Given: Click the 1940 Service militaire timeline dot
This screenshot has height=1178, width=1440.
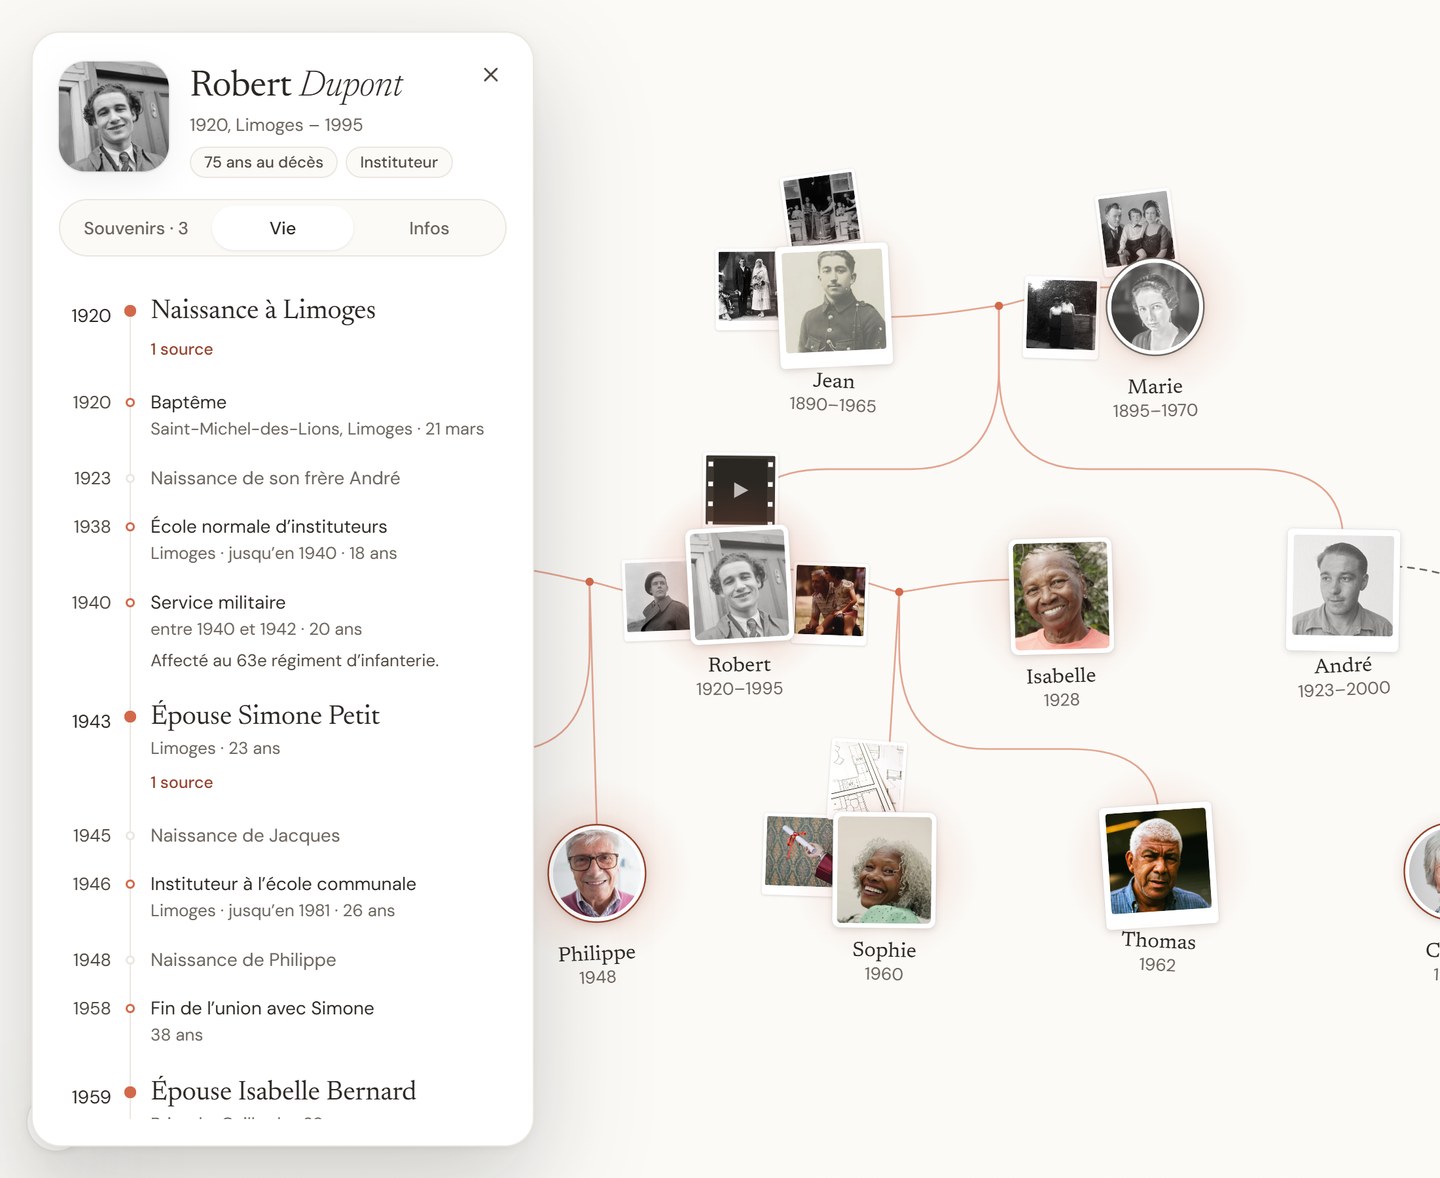Looking at the screenshot, I should coord(130,603).
